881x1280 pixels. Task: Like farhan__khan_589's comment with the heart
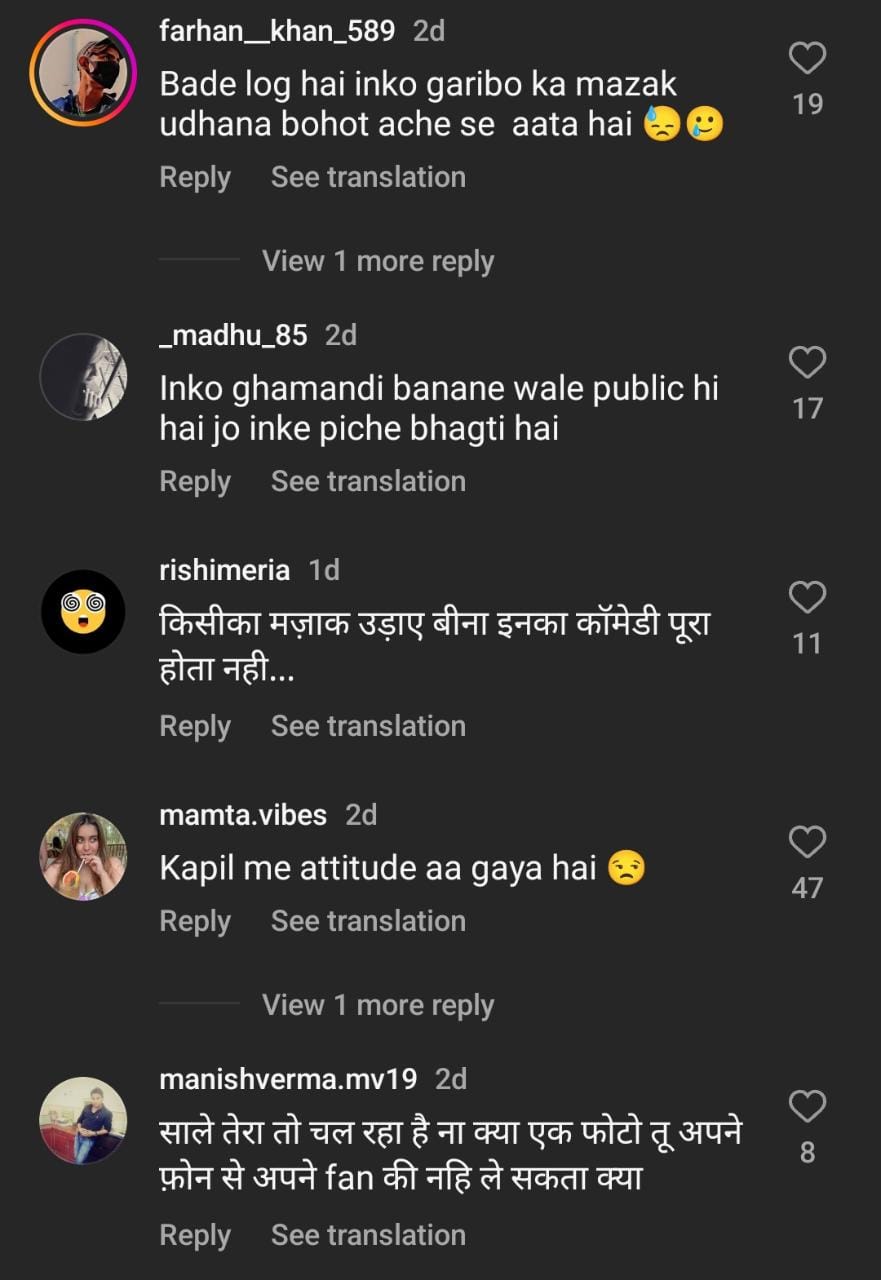(807, 60)
